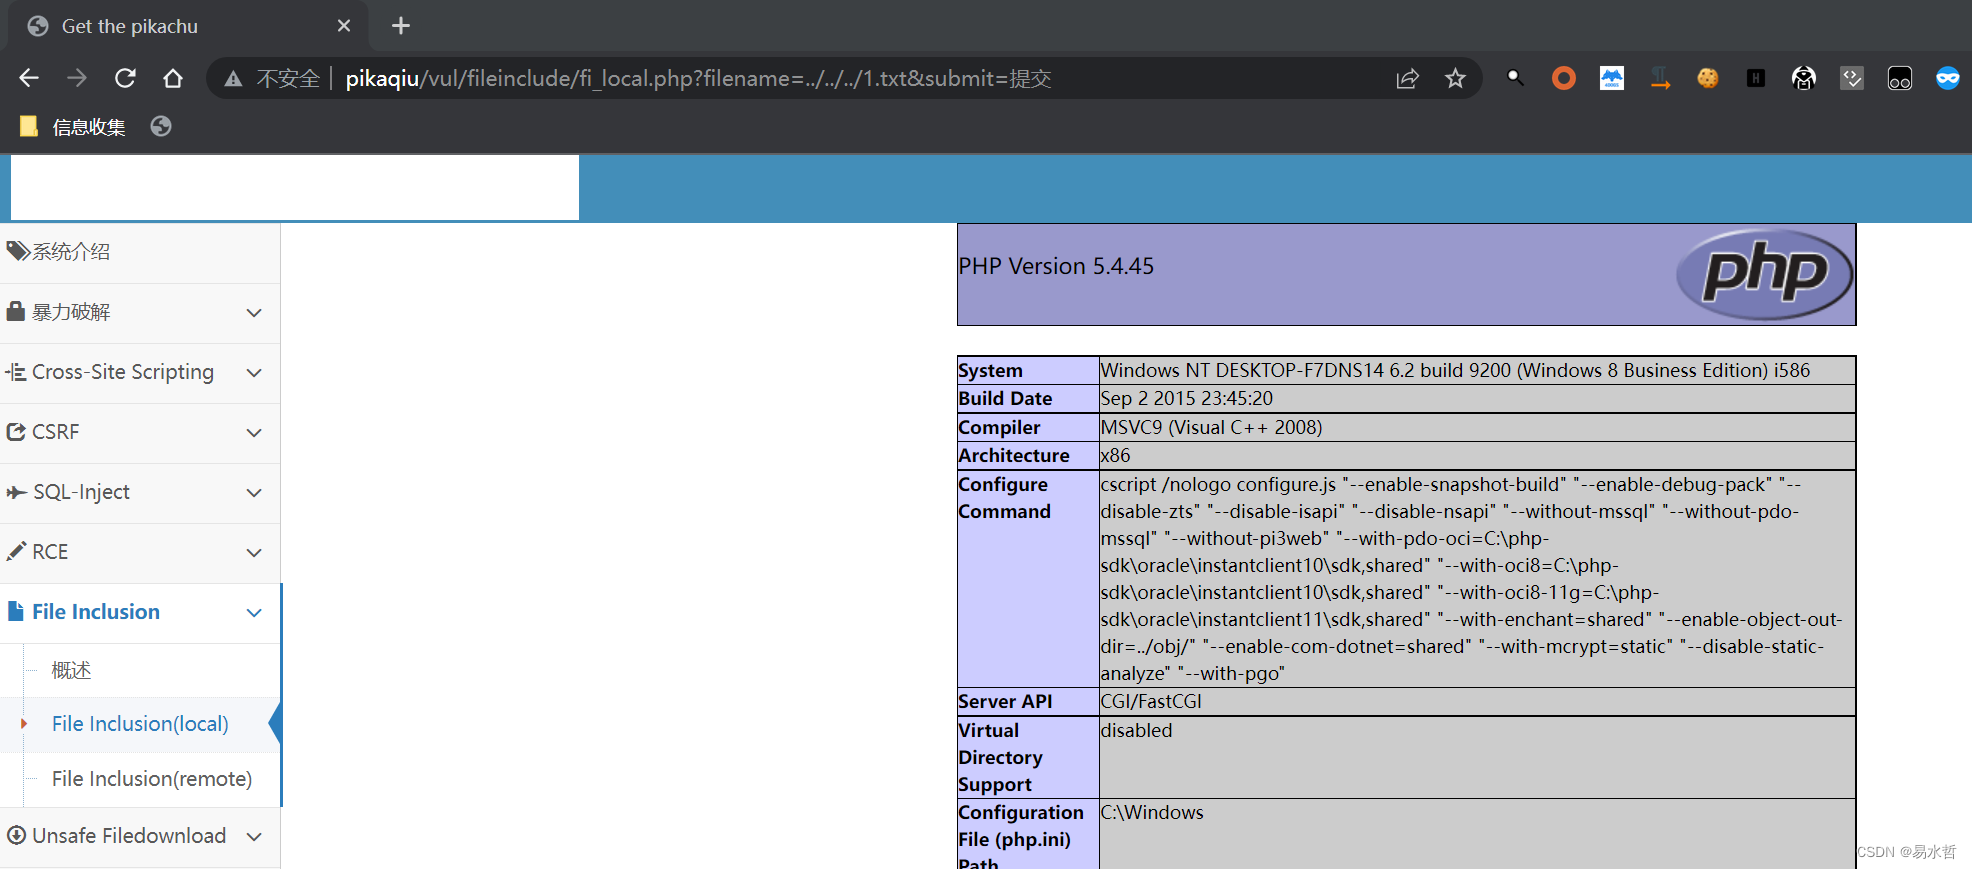
Task: Click the Build Date value Sep 2 2015
Action: [1187, 398]
